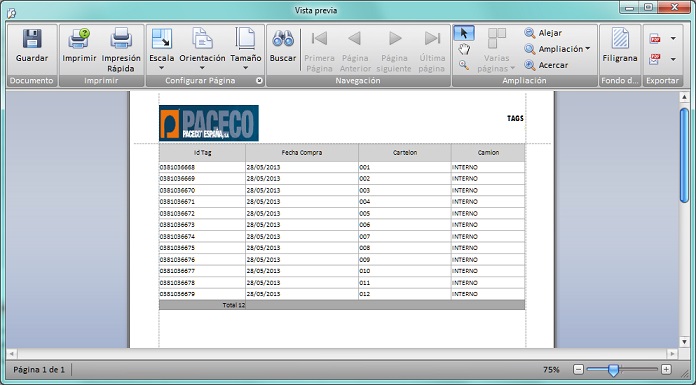This screenshot has height=385, width=696.
Task: Click the scroll up arrow
Action: [x=684, y=97]
